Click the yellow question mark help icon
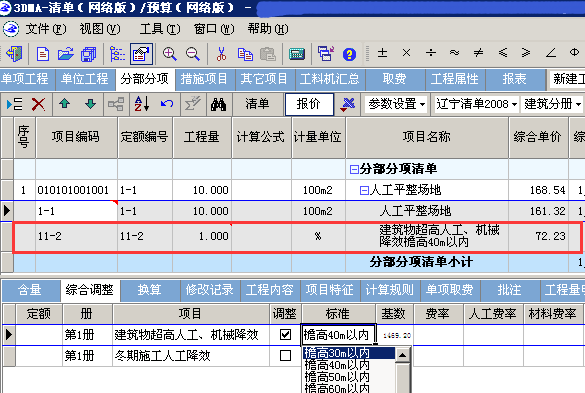 pyautogui.click(x=349, y=54)
